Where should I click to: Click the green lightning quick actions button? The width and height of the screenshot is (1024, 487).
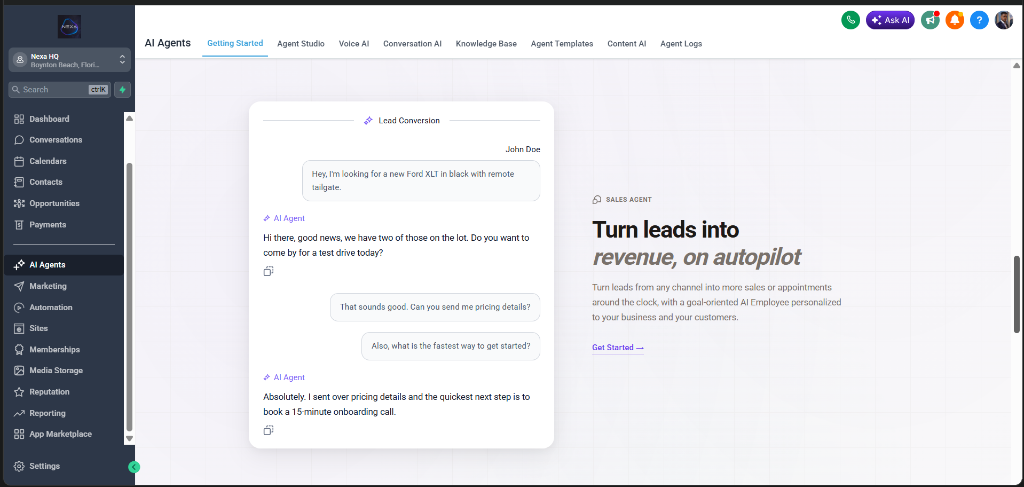coord(122,89)
